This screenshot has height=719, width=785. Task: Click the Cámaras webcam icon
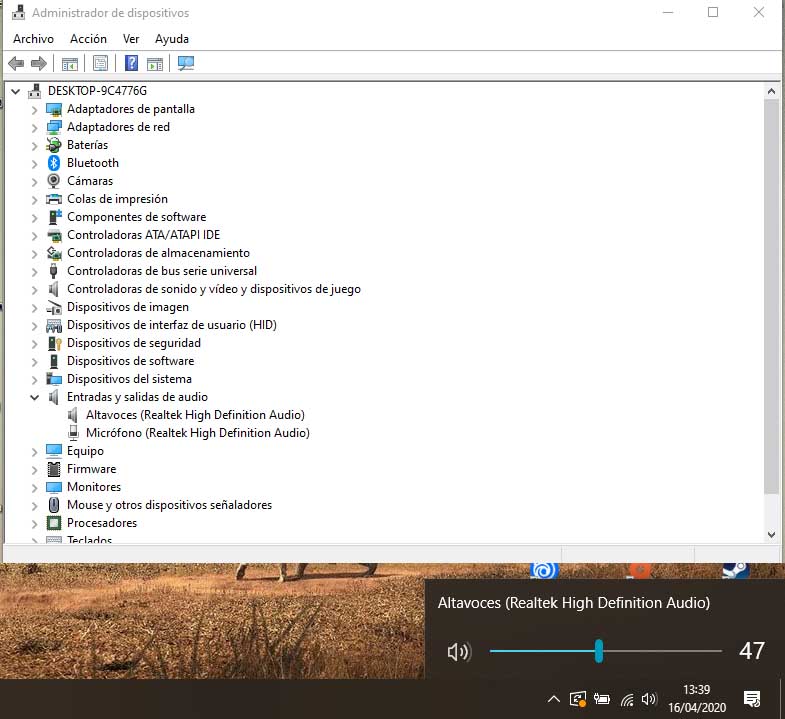(54, 181)
